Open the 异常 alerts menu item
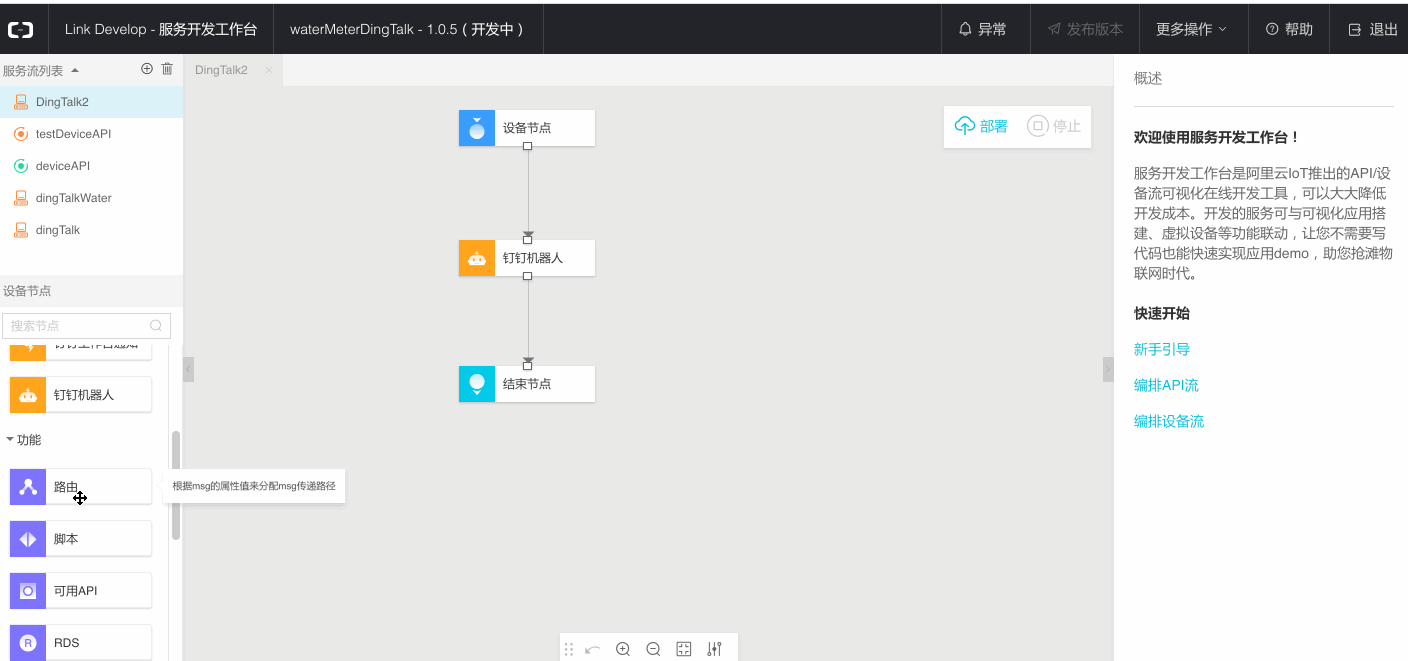This screenshot has width=1408, height=661. (983, 29)
